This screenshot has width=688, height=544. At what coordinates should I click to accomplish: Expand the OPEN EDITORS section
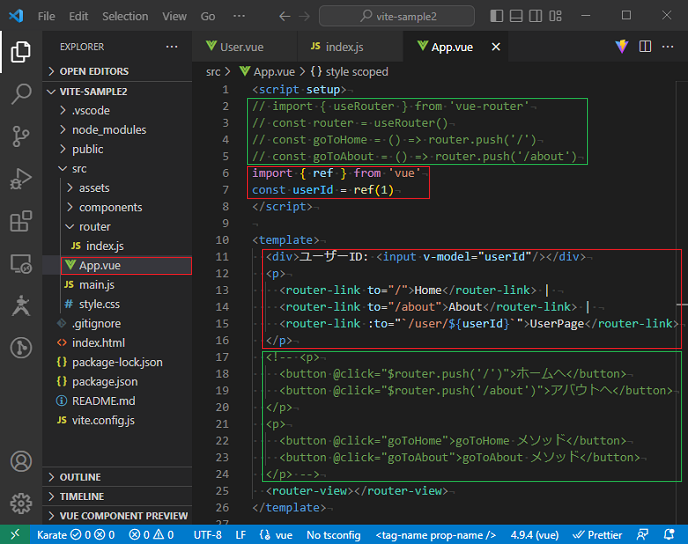117,72
